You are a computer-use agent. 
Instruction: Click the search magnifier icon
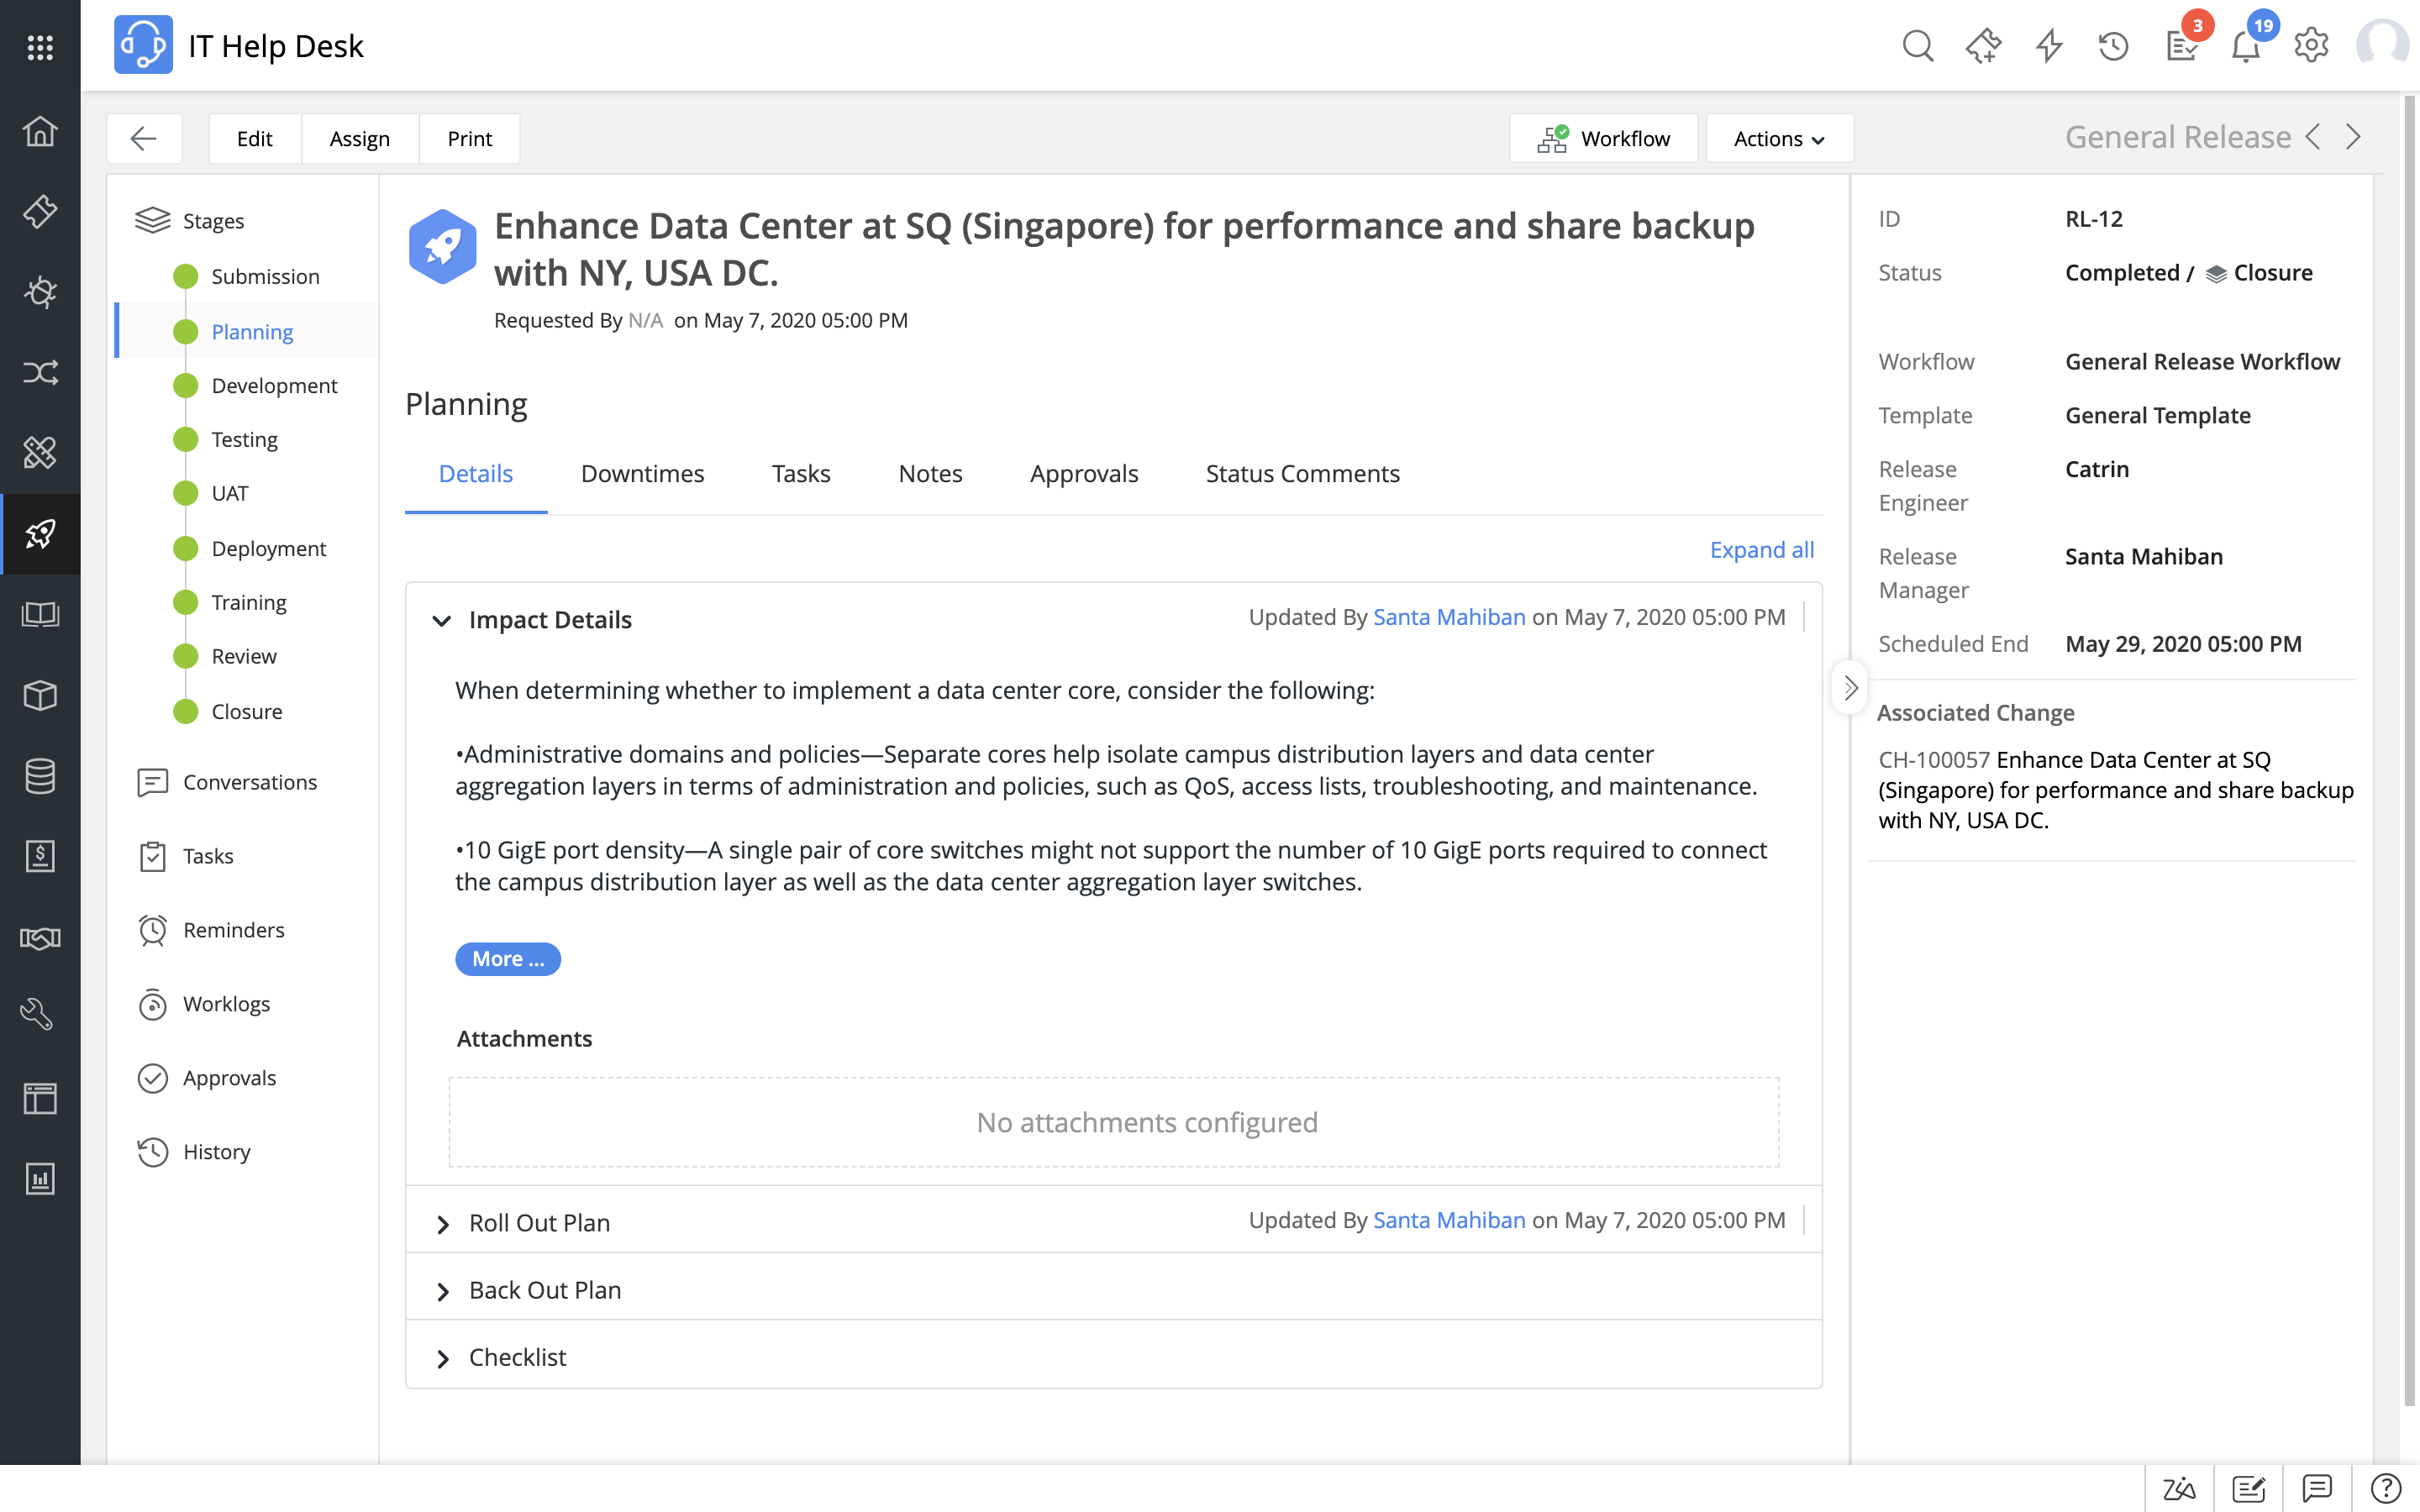[1917, 46]
